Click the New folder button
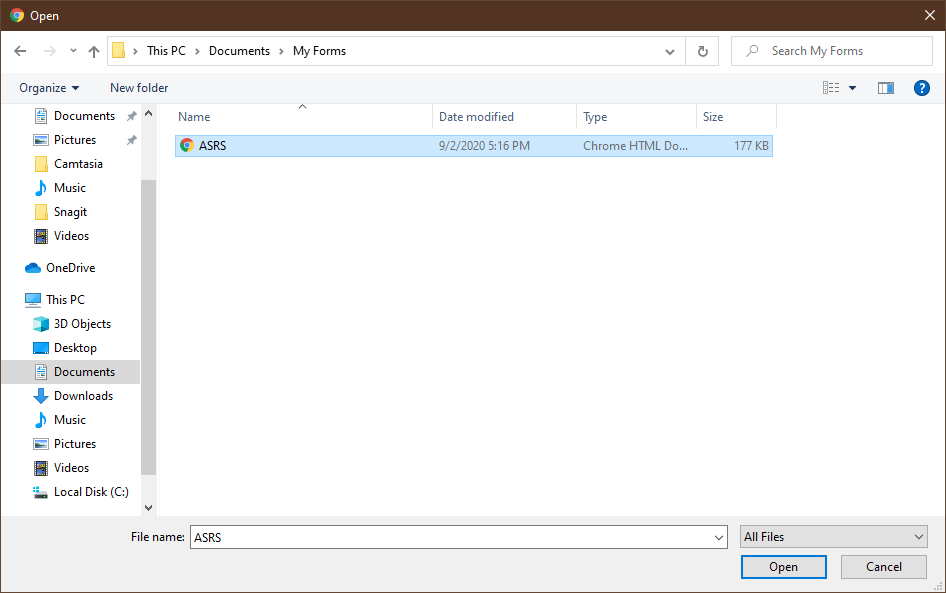 pos(139,88)
